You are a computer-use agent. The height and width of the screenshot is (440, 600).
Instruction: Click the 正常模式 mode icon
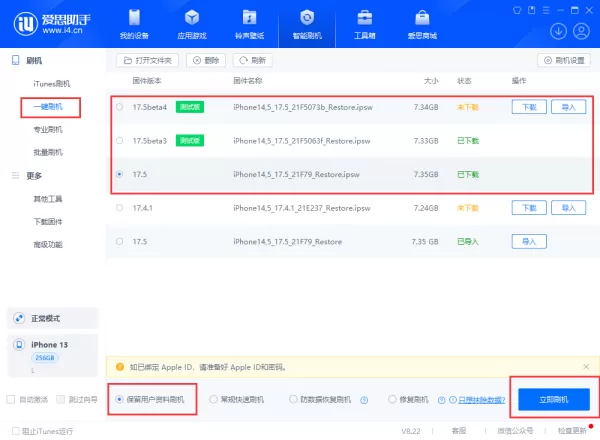point(19,318)
